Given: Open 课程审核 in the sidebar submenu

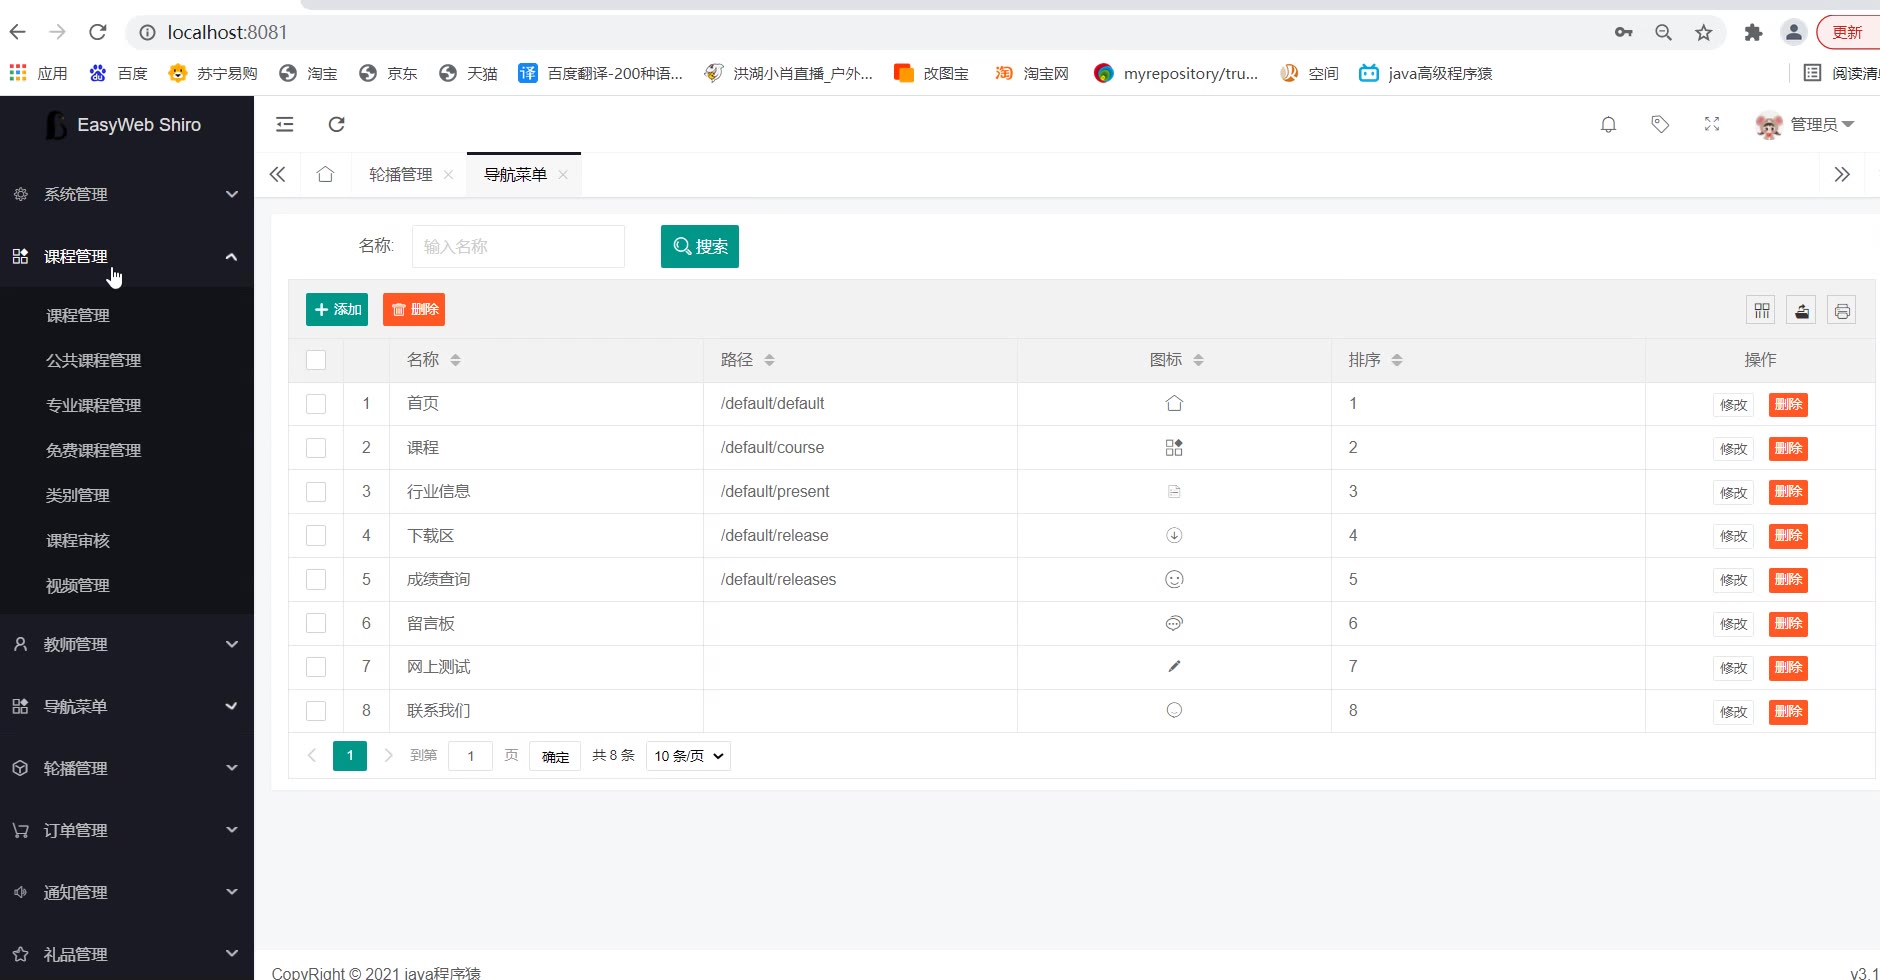Looking at the screenshot, I should click(78, 540).
